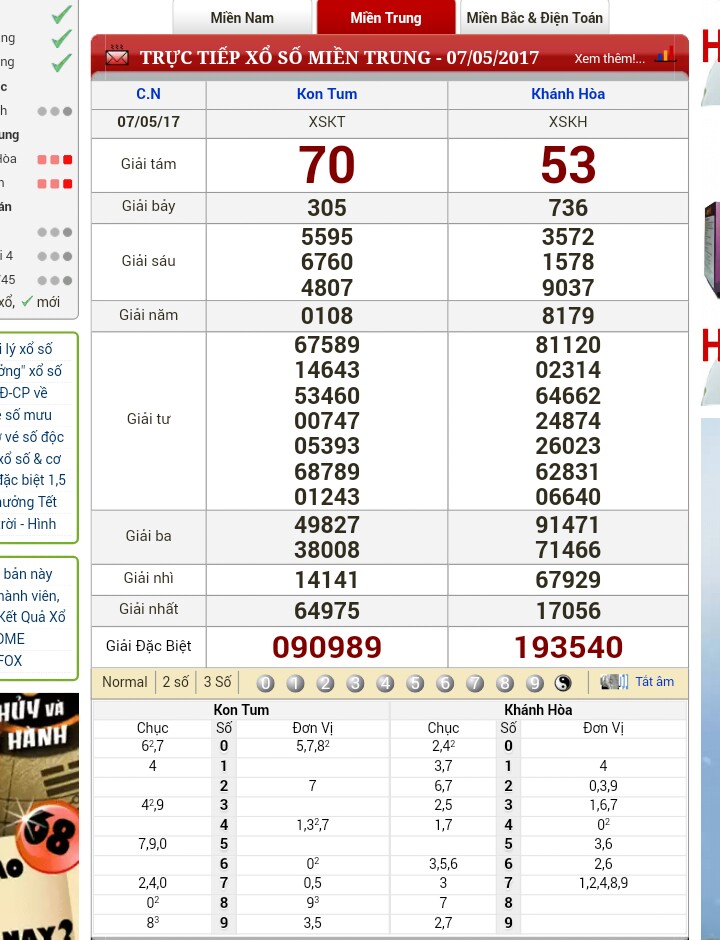Select the number 9 ball filter
Screen dimensions: 720x940
point(535,683)
